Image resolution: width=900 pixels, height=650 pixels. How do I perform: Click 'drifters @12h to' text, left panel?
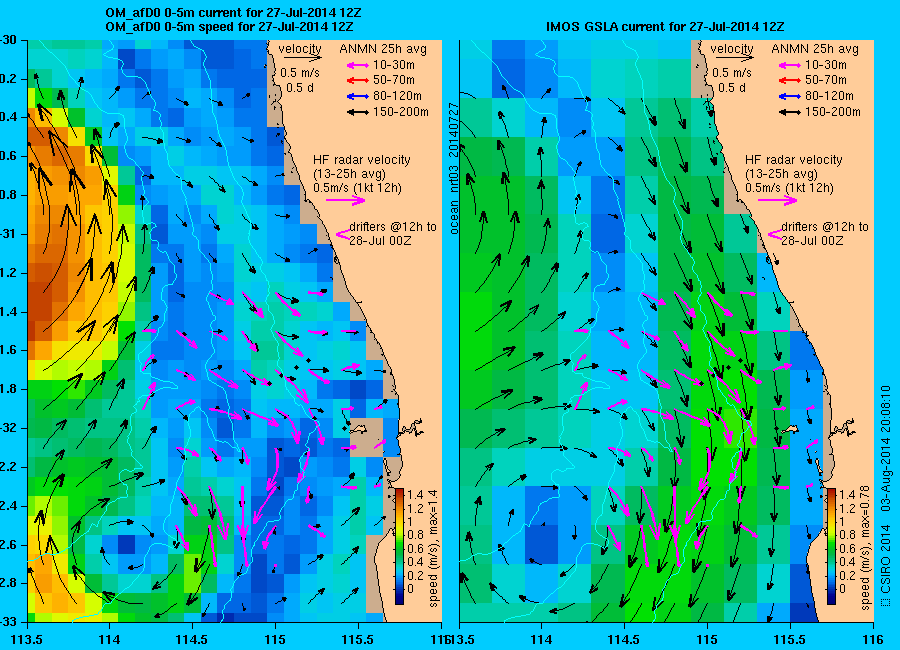coord(393,227)
